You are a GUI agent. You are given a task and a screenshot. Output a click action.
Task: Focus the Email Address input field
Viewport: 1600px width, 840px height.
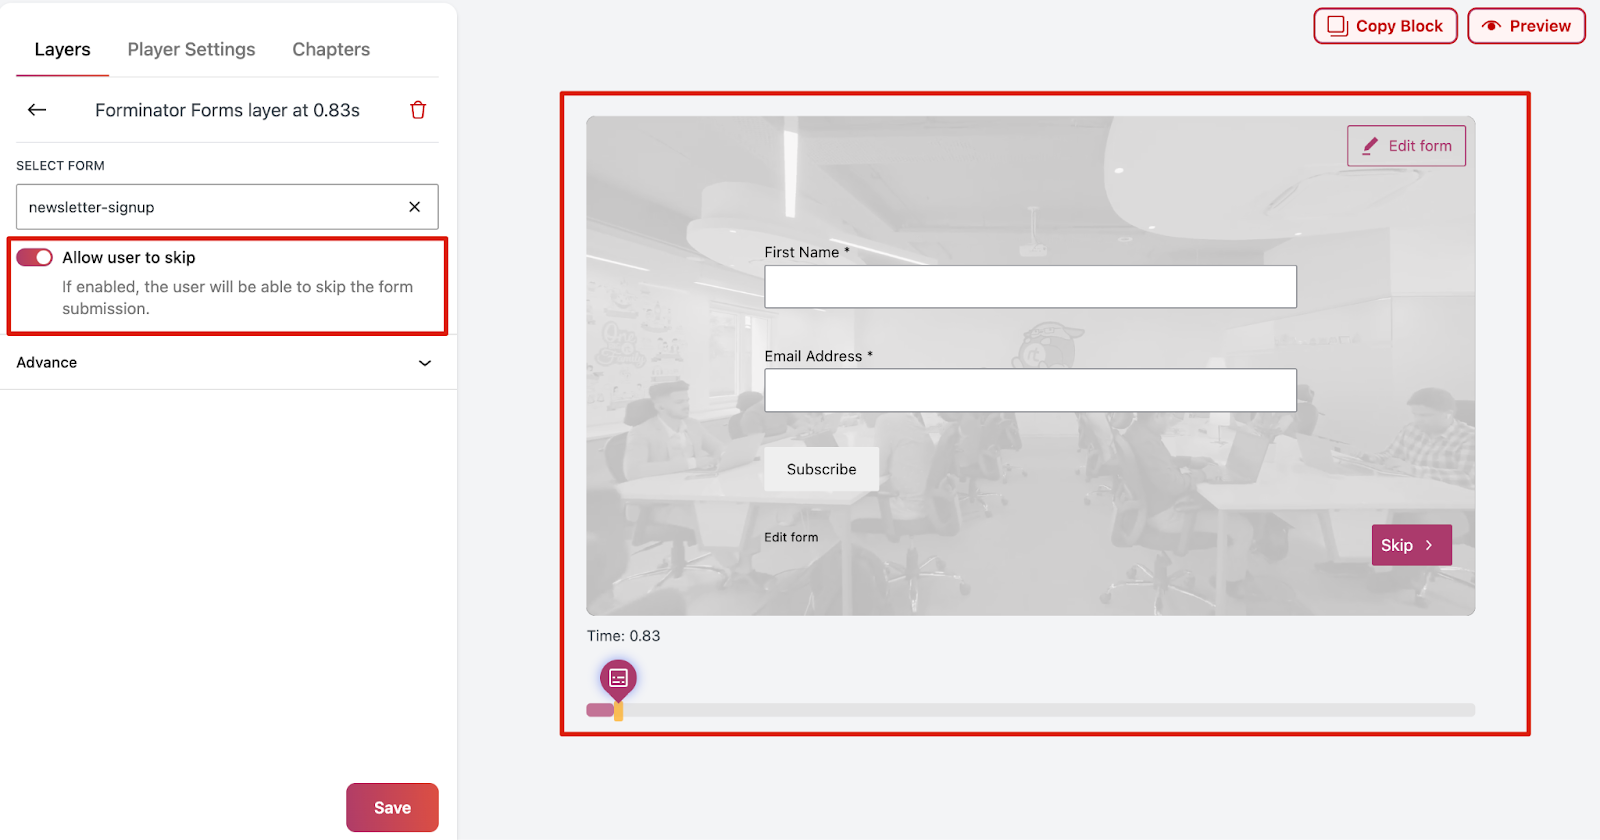[x=1030, y=390]
